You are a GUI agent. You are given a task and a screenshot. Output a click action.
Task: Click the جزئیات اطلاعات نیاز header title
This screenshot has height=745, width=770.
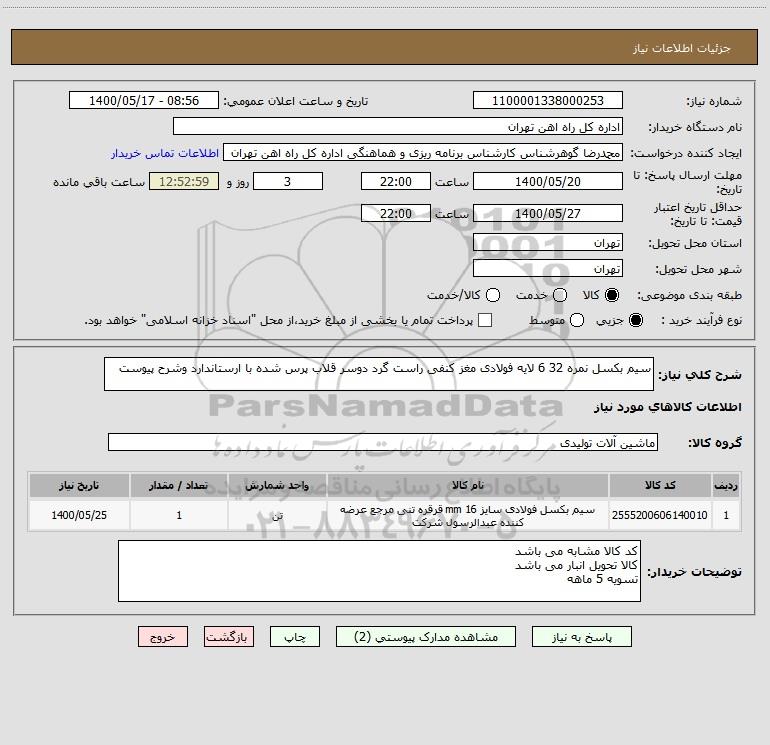682,48
